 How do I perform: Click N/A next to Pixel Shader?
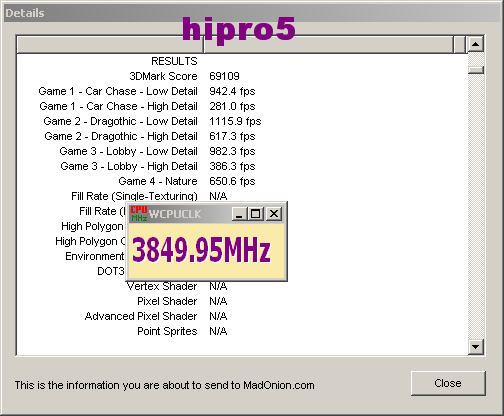[218, 301]
